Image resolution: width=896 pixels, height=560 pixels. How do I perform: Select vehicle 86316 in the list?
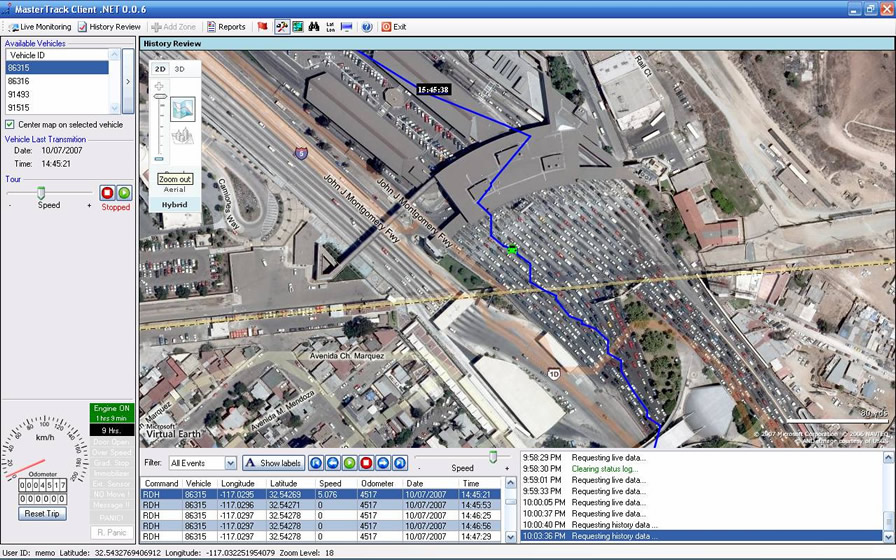[x=57, y=81]
